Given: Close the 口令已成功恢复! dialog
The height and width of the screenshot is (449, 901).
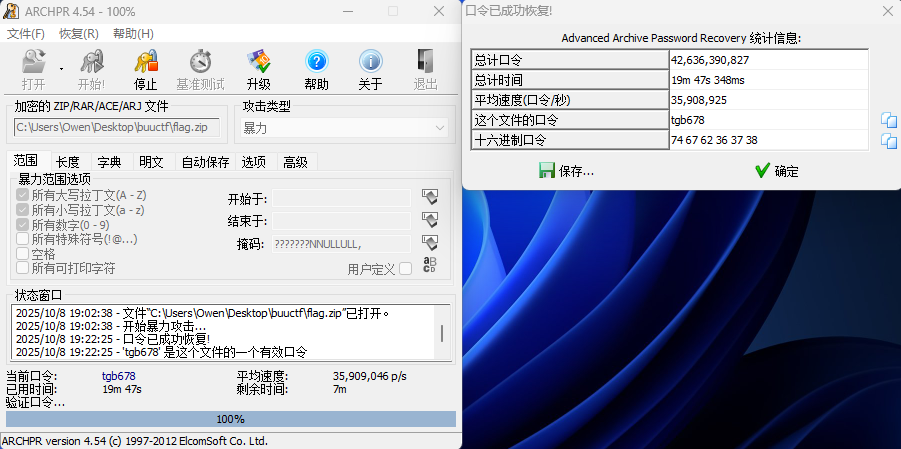Looking at the screenshot, I should pos(888,11).
